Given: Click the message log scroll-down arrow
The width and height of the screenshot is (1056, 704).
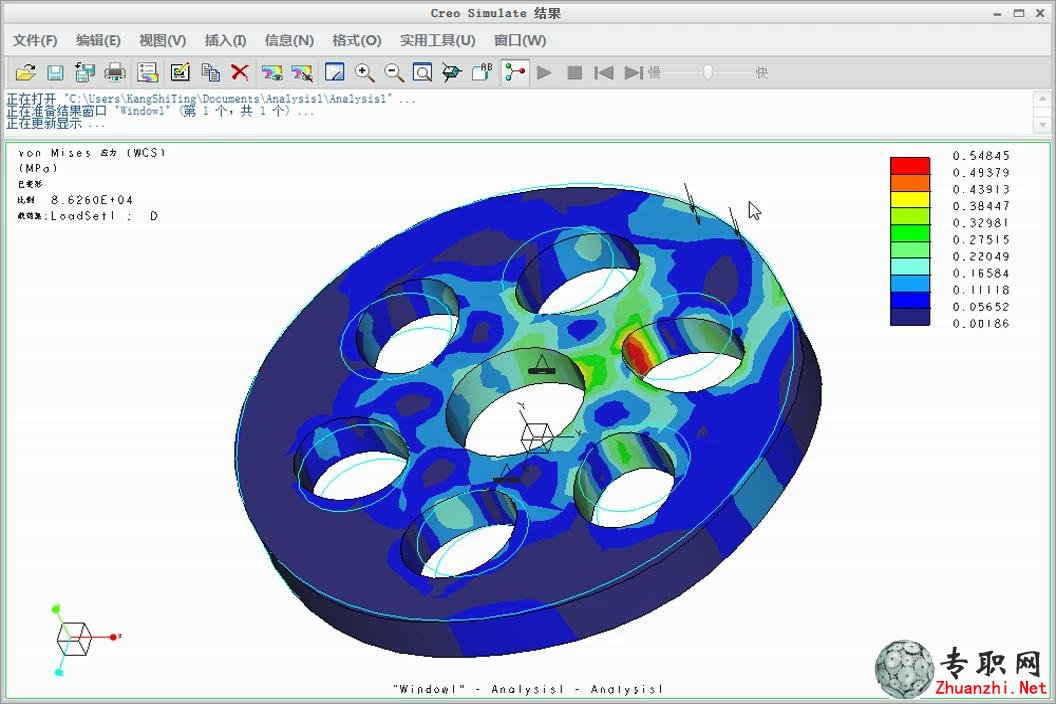Looking at the screenshot, I should point(1042,125).
